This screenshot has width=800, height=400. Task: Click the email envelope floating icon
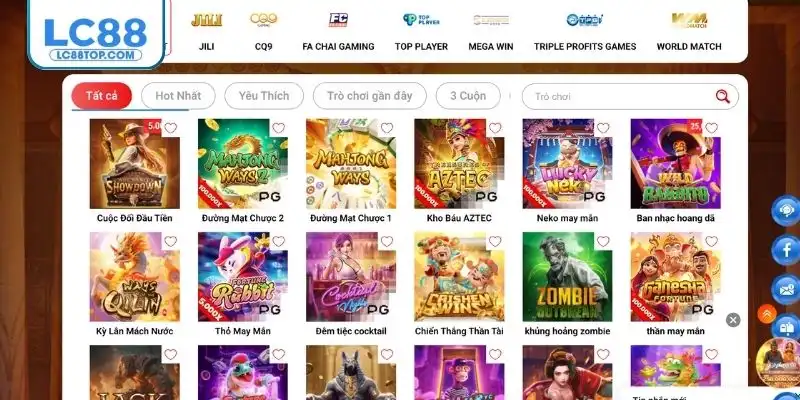coord(785,289)
